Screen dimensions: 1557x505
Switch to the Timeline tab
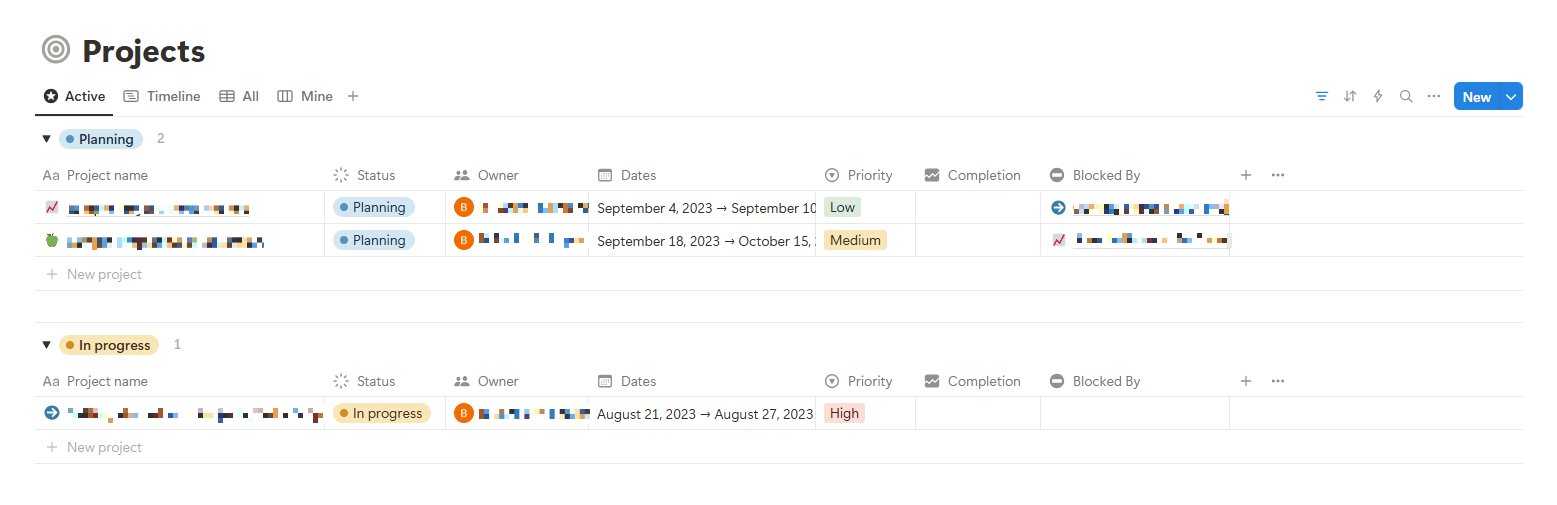pos(162,96)
